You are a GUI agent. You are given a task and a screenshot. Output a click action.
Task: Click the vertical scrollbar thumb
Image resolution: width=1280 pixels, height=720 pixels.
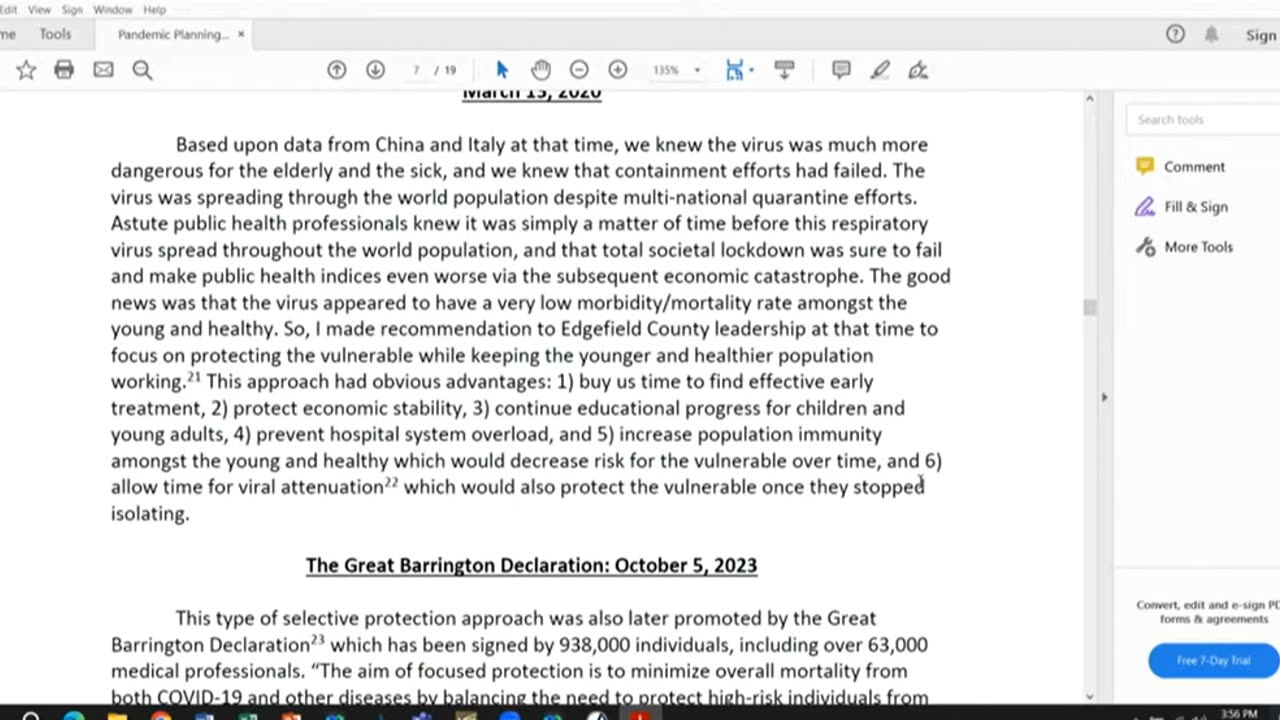[x=1090, y=308]
